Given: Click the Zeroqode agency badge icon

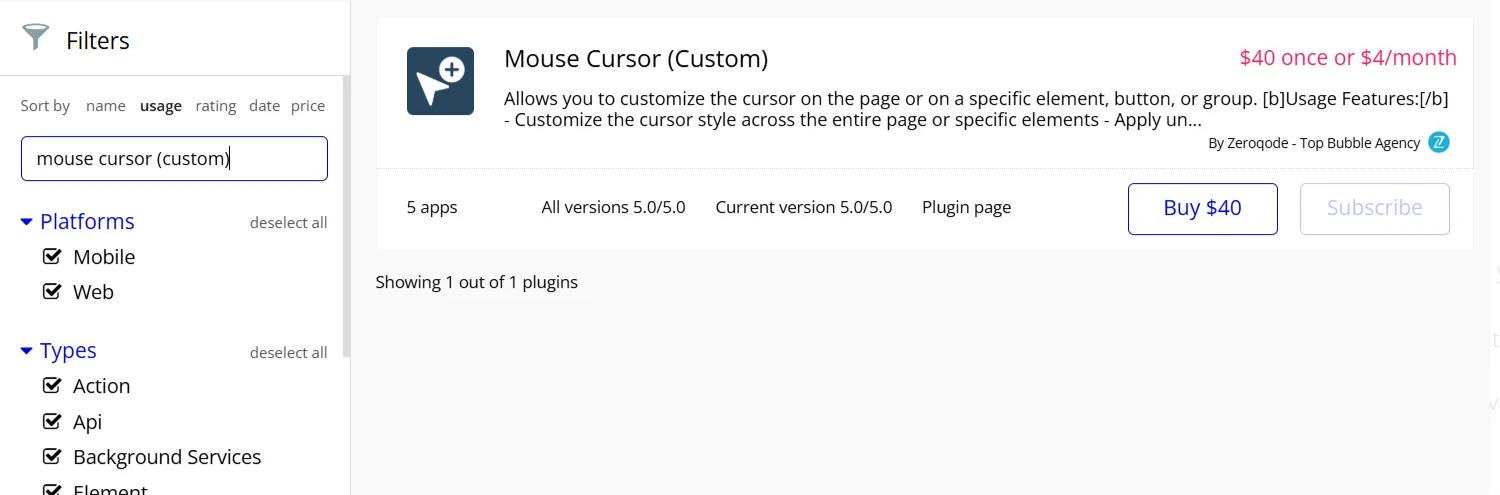Looking at the screenshot, I should point(1439,142).
